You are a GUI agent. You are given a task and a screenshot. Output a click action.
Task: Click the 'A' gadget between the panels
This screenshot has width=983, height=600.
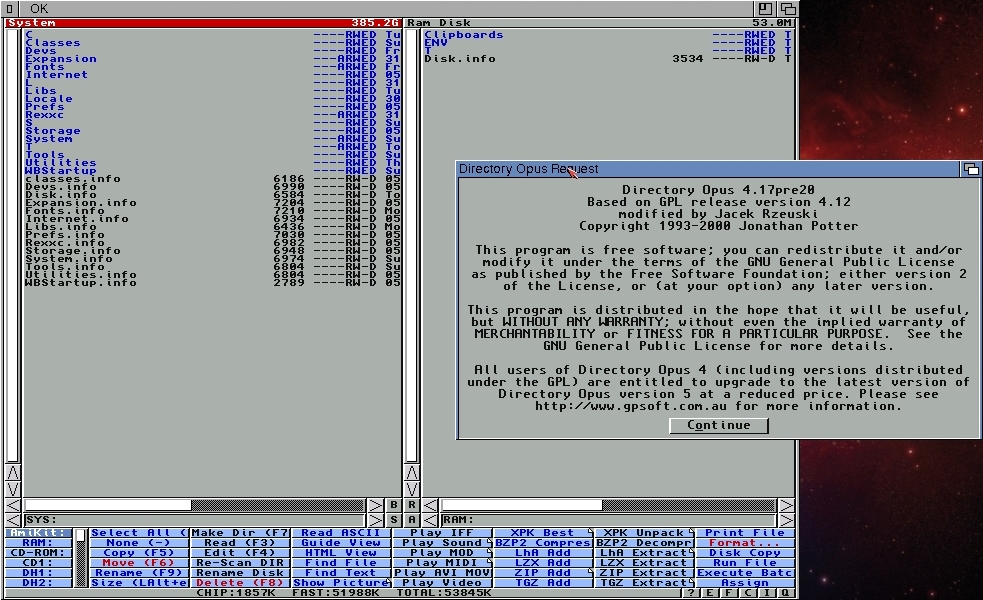coord(412,520)
